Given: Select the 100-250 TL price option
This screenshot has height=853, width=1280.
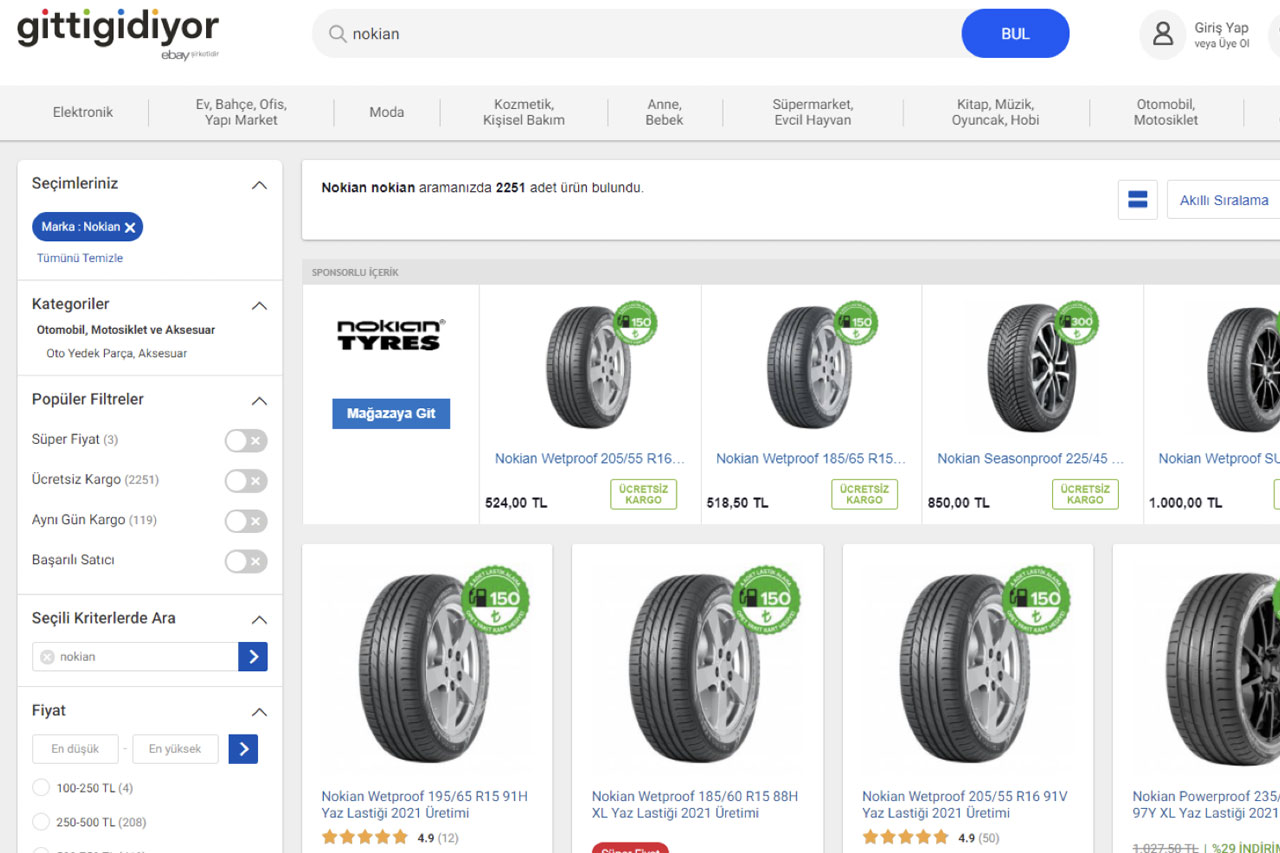Looking at the screenshot, I should [x=41, y=788].
